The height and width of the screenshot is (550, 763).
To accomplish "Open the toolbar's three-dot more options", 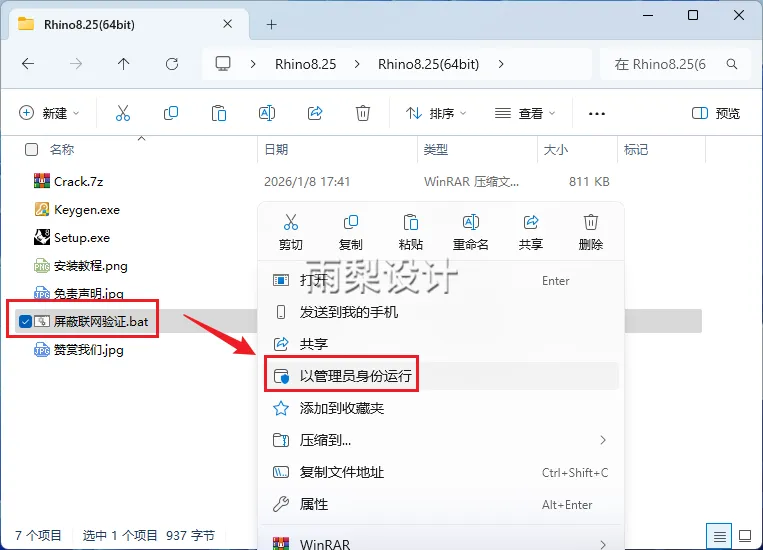I will (x=597, y=113).
